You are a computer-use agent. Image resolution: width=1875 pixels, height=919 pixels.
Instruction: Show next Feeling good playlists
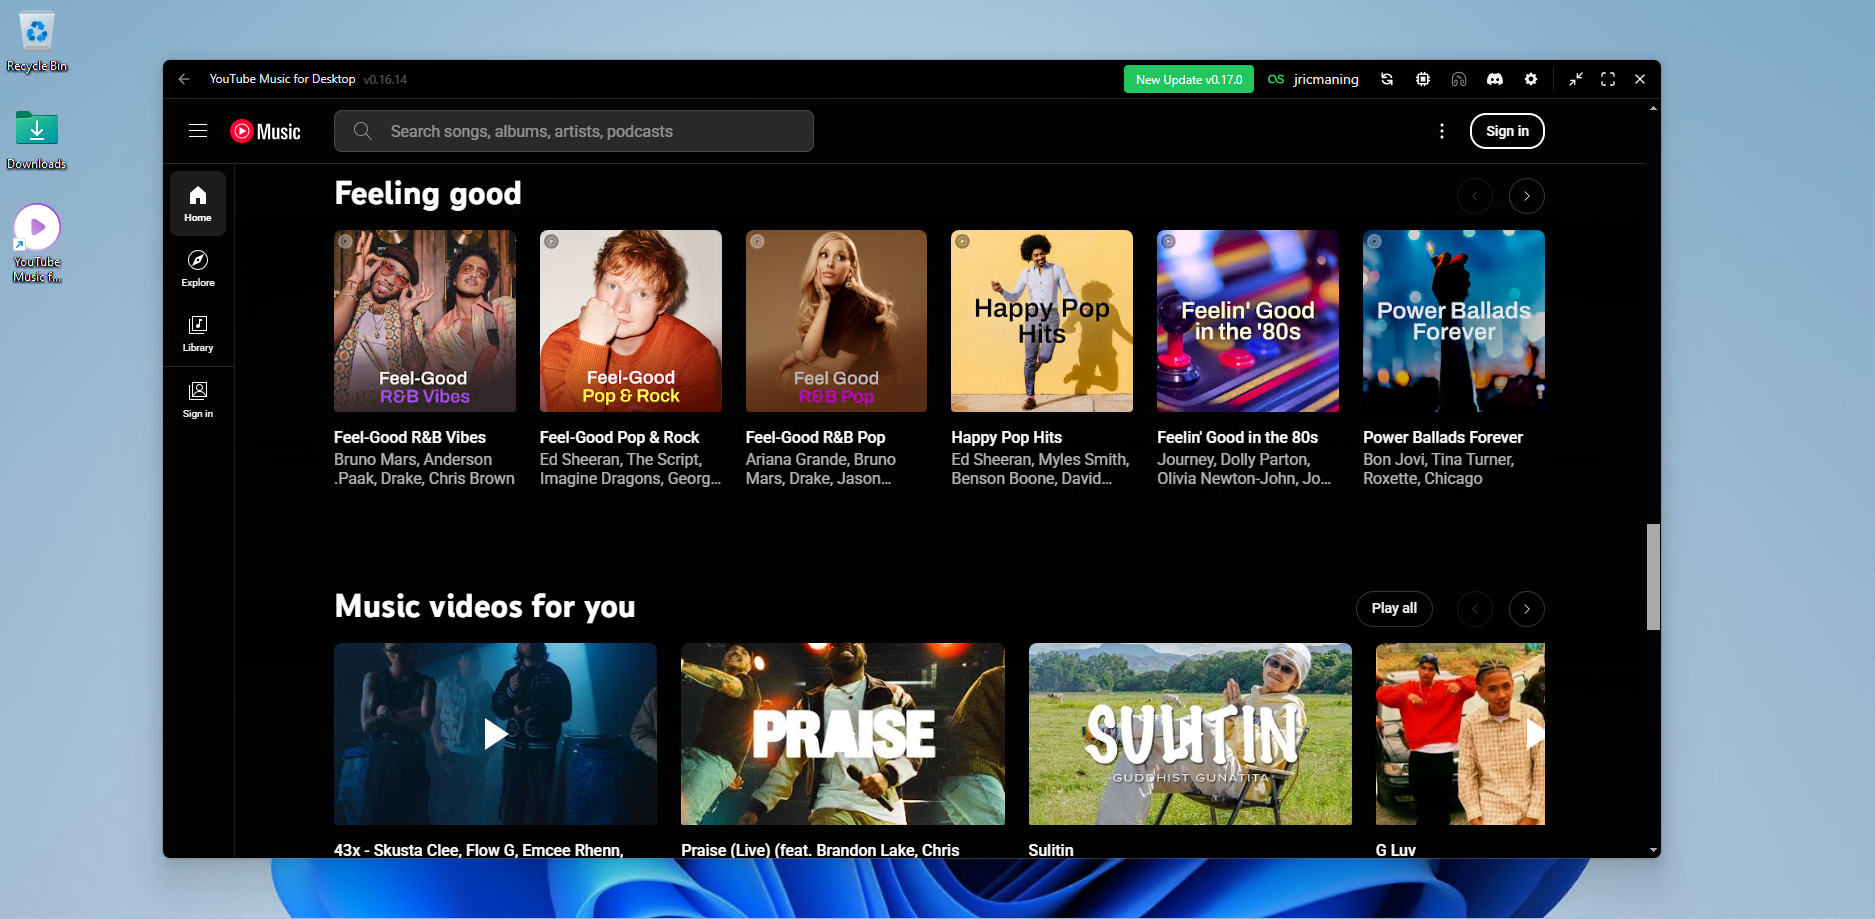(x=1526, y=196)
